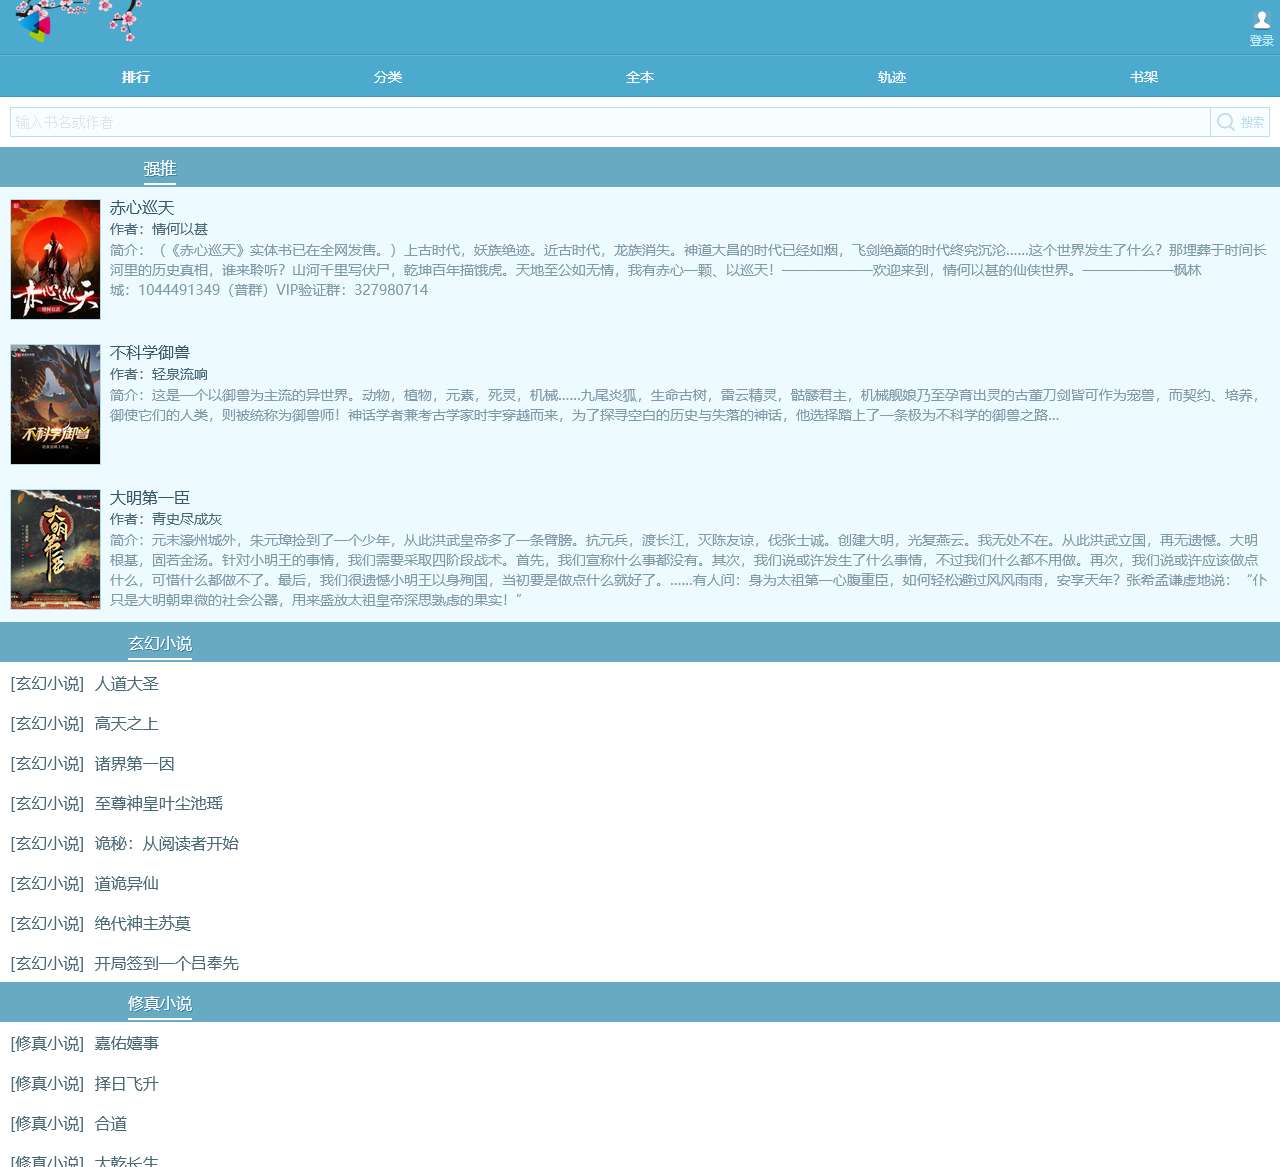
Task: Click the site logo with plum blossoms
Action: (x=78, y=22)
